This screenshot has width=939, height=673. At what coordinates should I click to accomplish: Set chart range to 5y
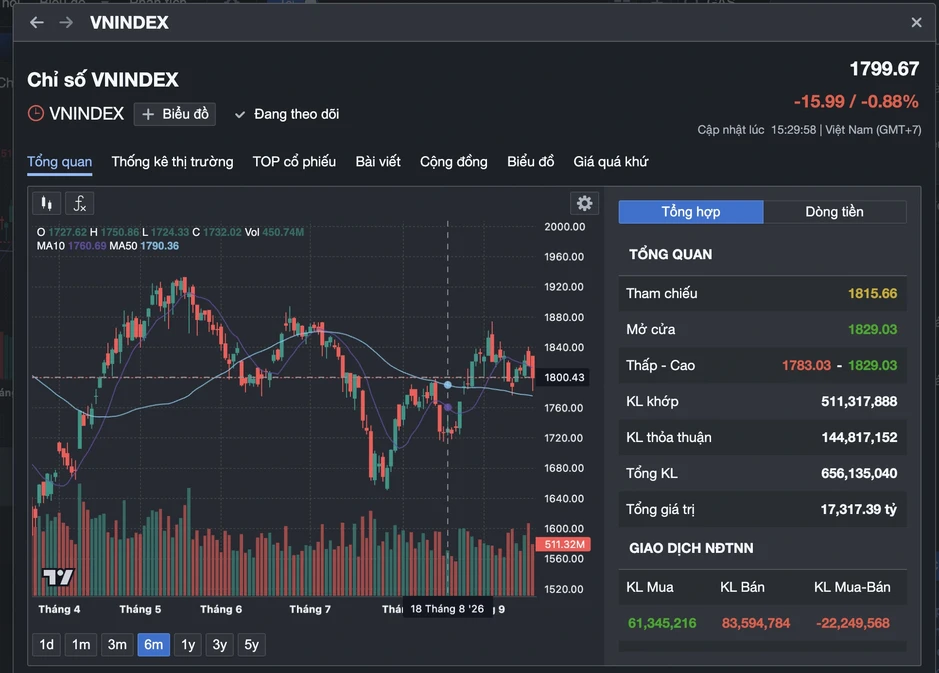(252, 645)
